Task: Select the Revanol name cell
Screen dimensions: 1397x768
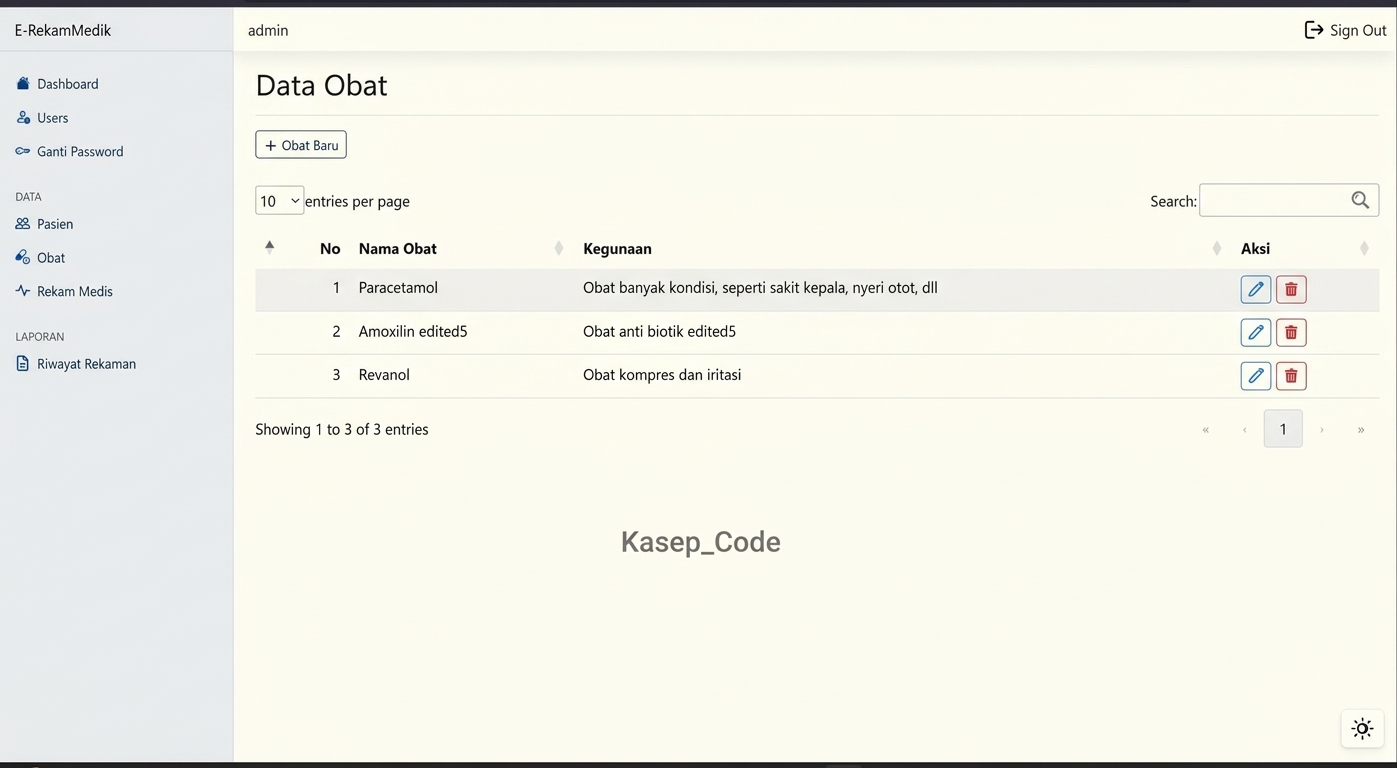Action: pos(384,375)
